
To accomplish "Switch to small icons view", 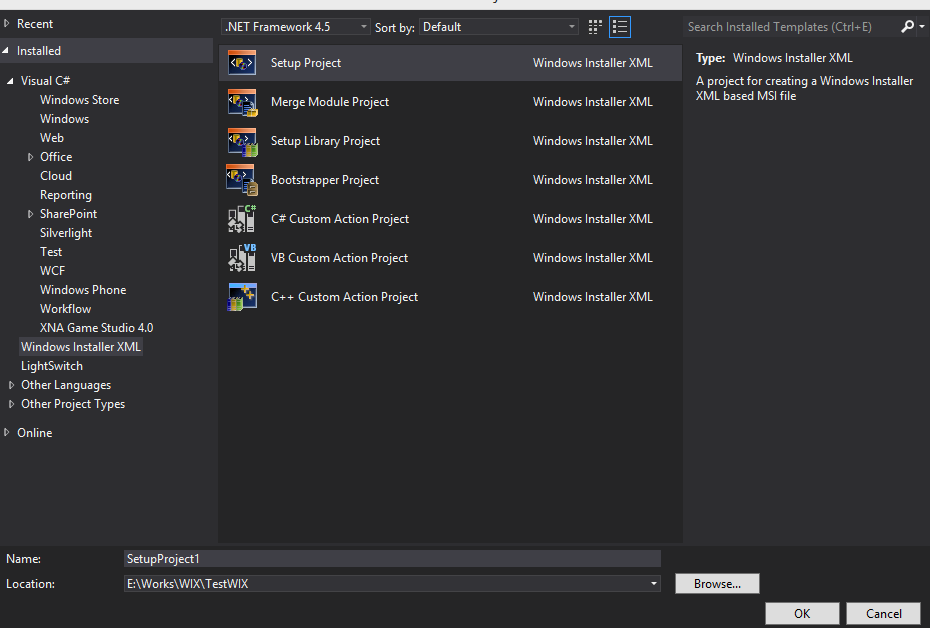I will coord(595,27).
